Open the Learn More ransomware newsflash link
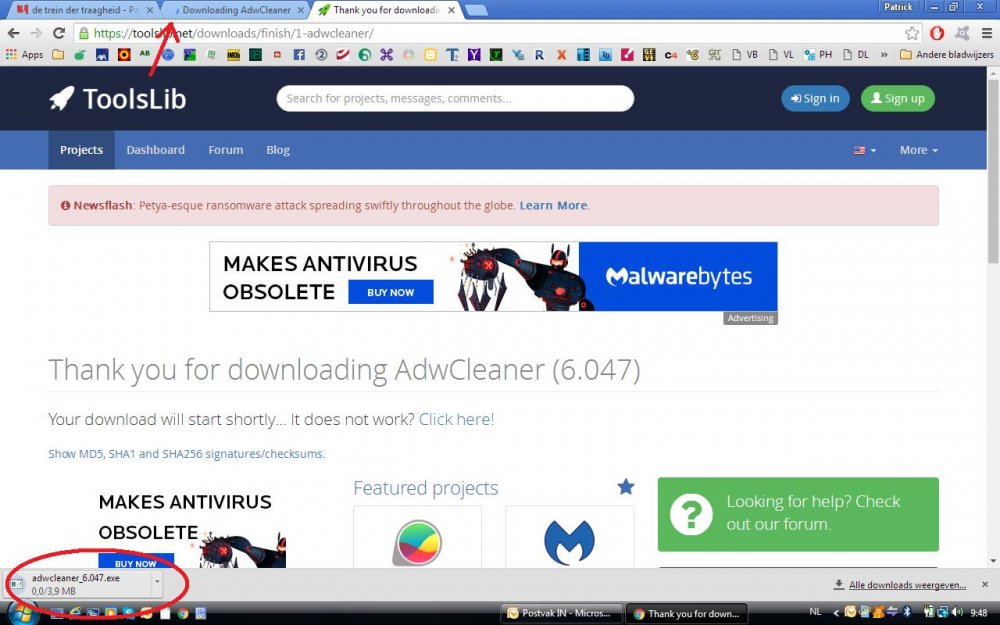1000x625 pixels. tap(553, 205)
